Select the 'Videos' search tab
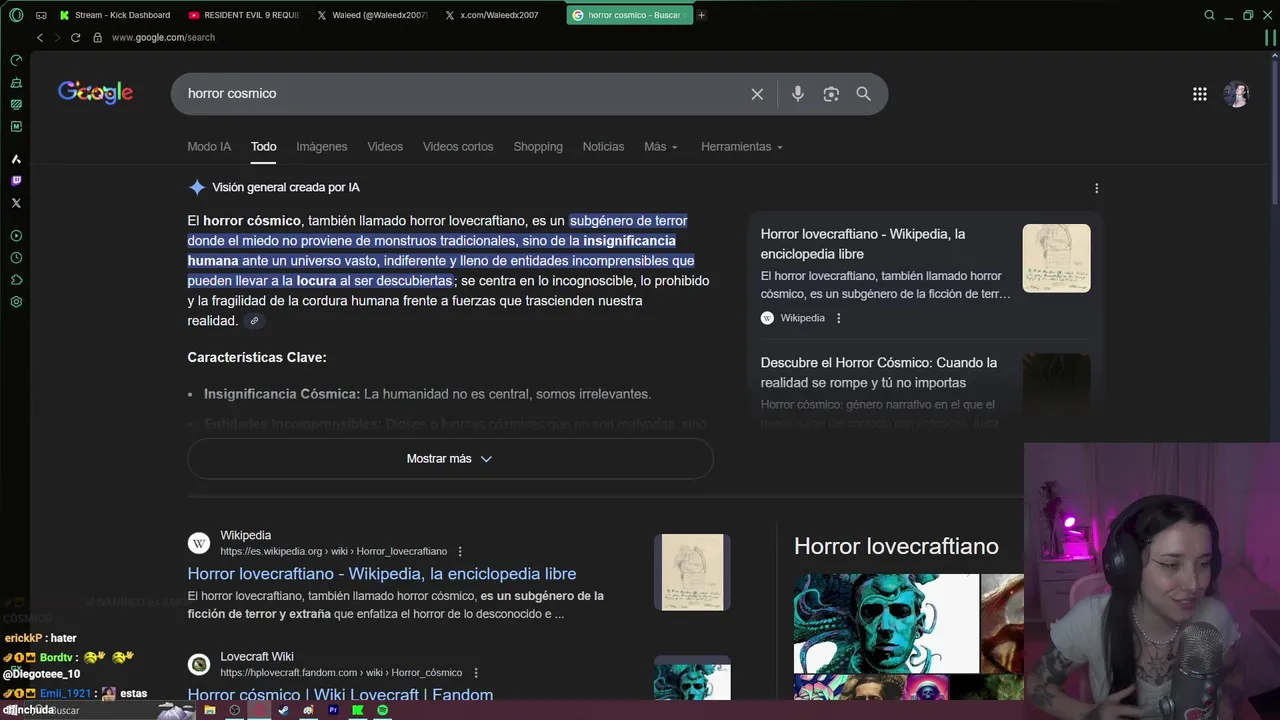Viewport: 1280px width, 720px height. (385, 147)
